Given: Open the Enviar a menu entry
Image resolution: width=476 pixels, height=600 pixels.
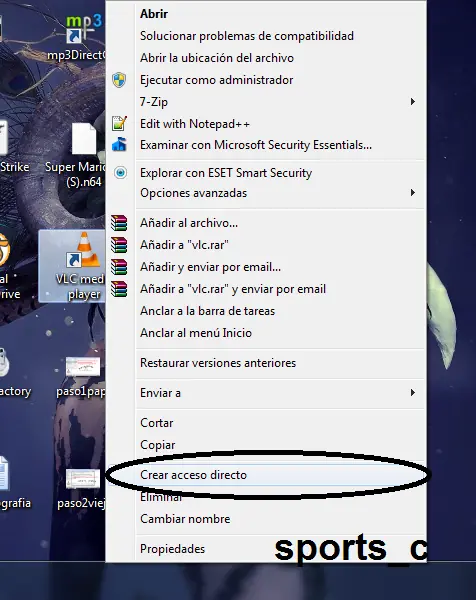Looking at the screenshot, I should [x=160, y=393].
